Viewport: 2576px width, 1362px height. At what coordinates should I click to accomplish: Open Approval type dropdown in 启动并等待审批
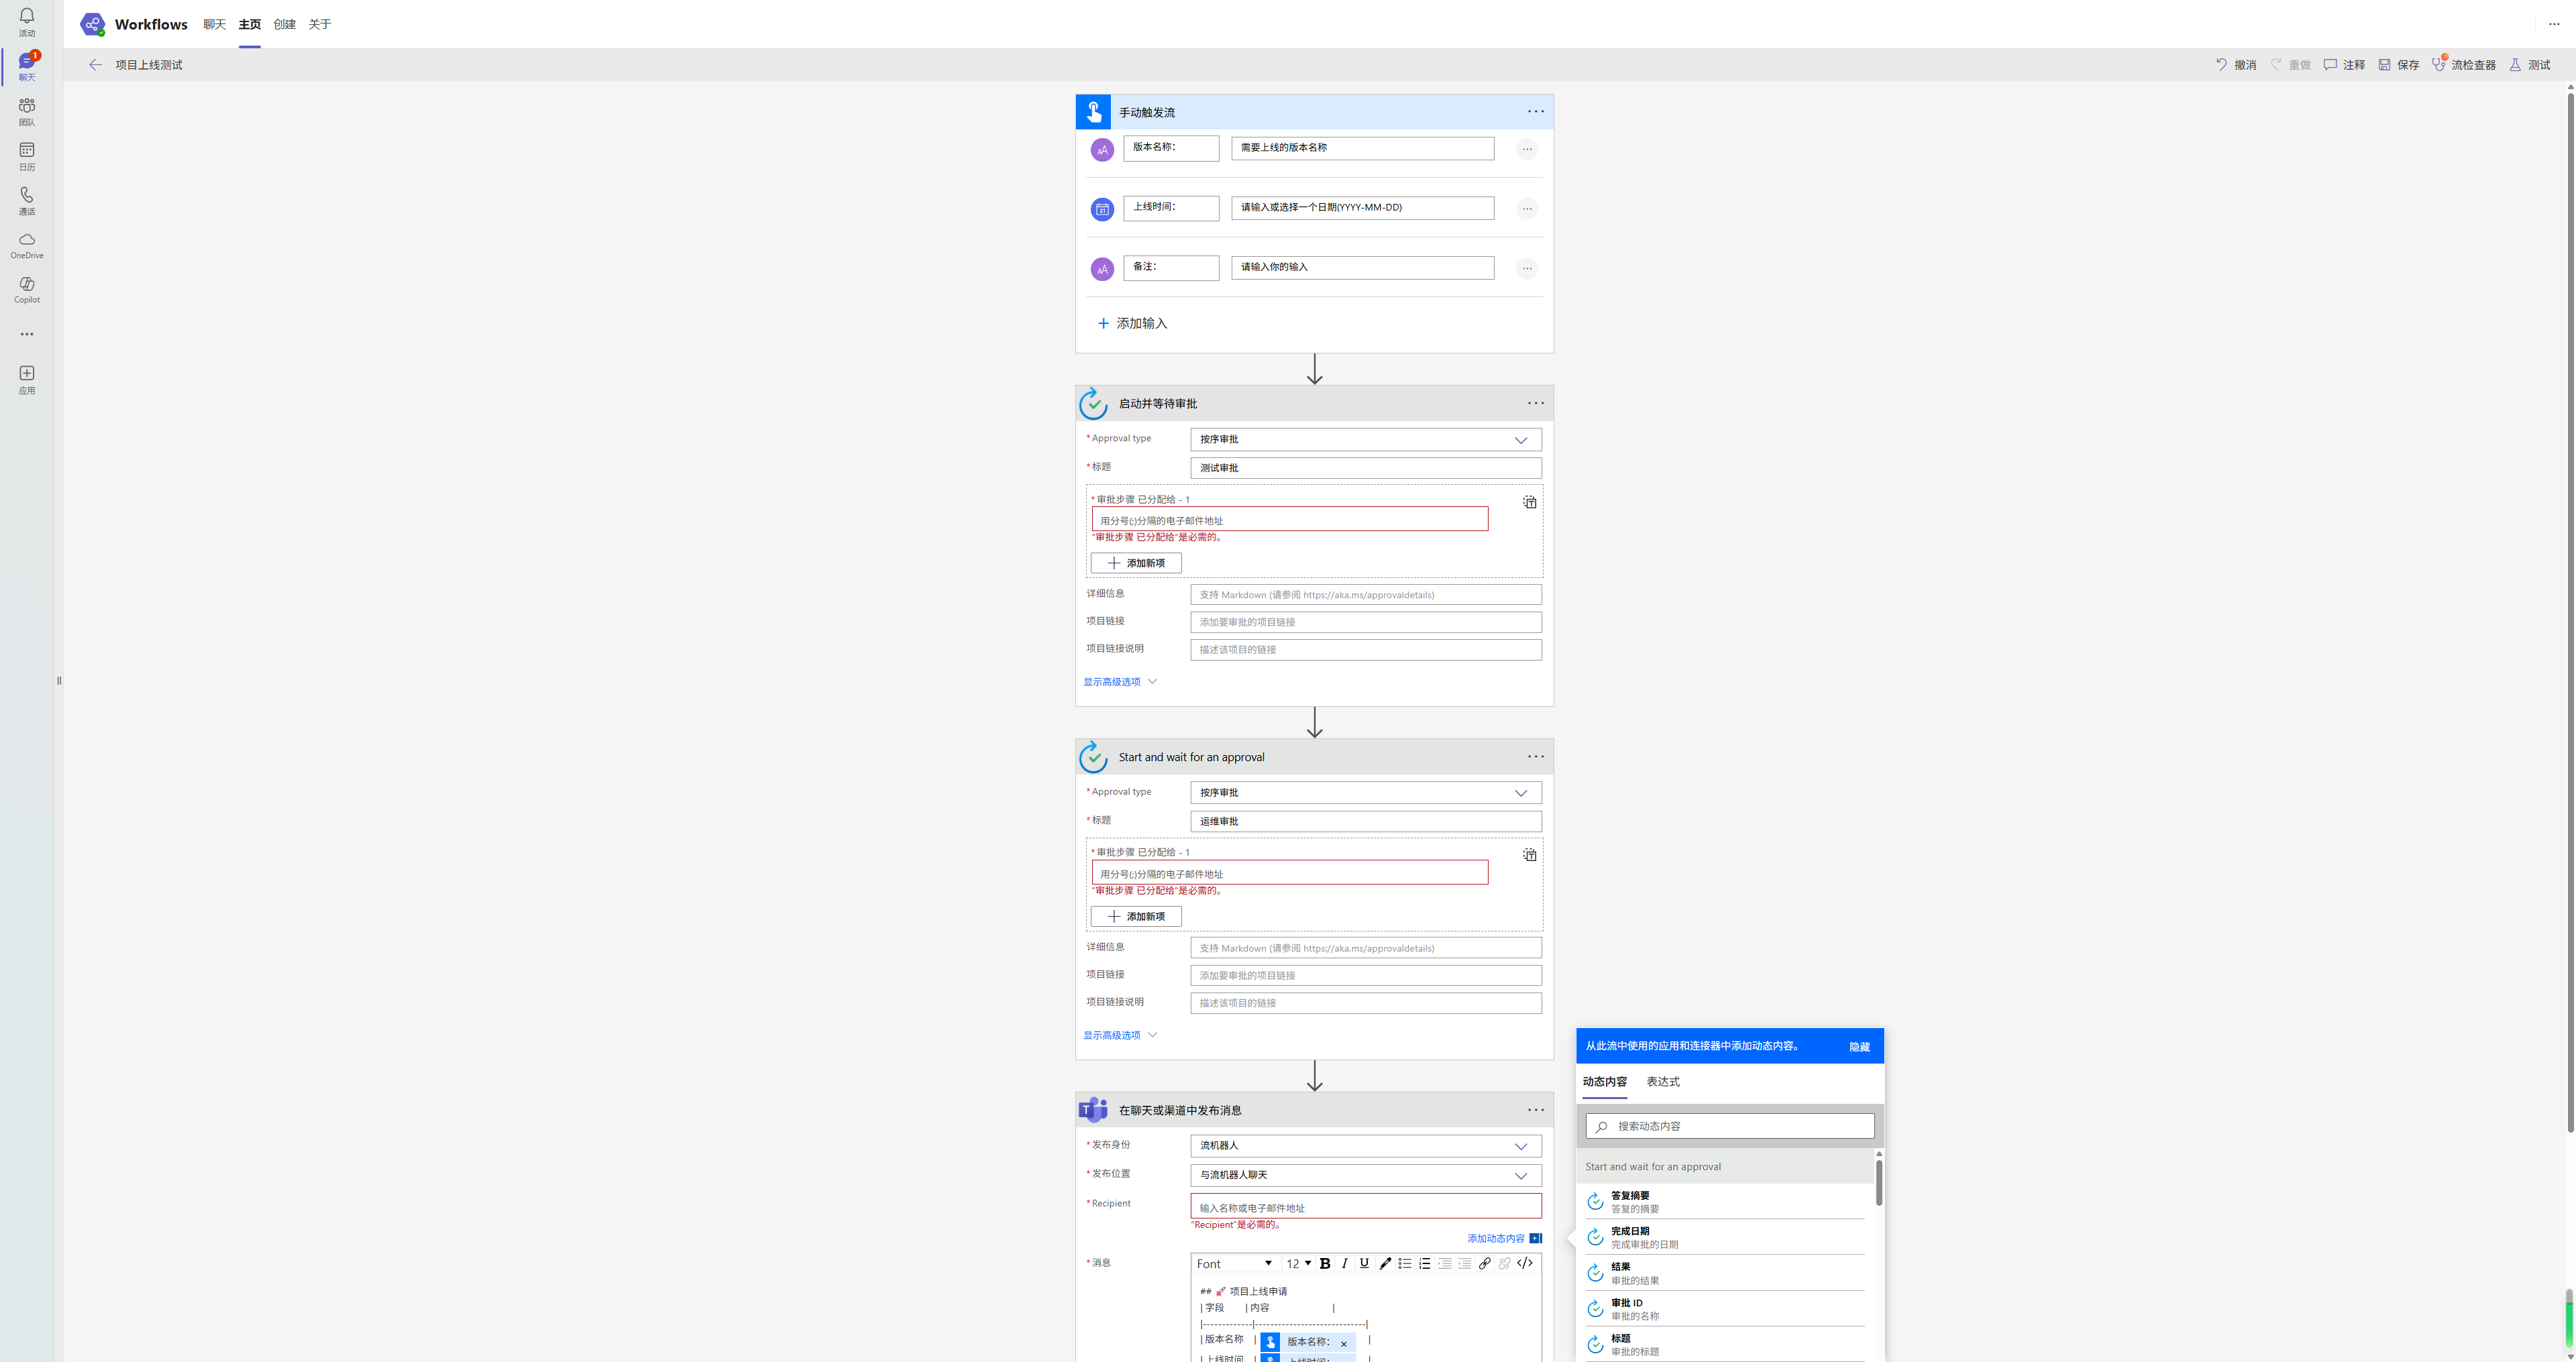pos(1365,440)
